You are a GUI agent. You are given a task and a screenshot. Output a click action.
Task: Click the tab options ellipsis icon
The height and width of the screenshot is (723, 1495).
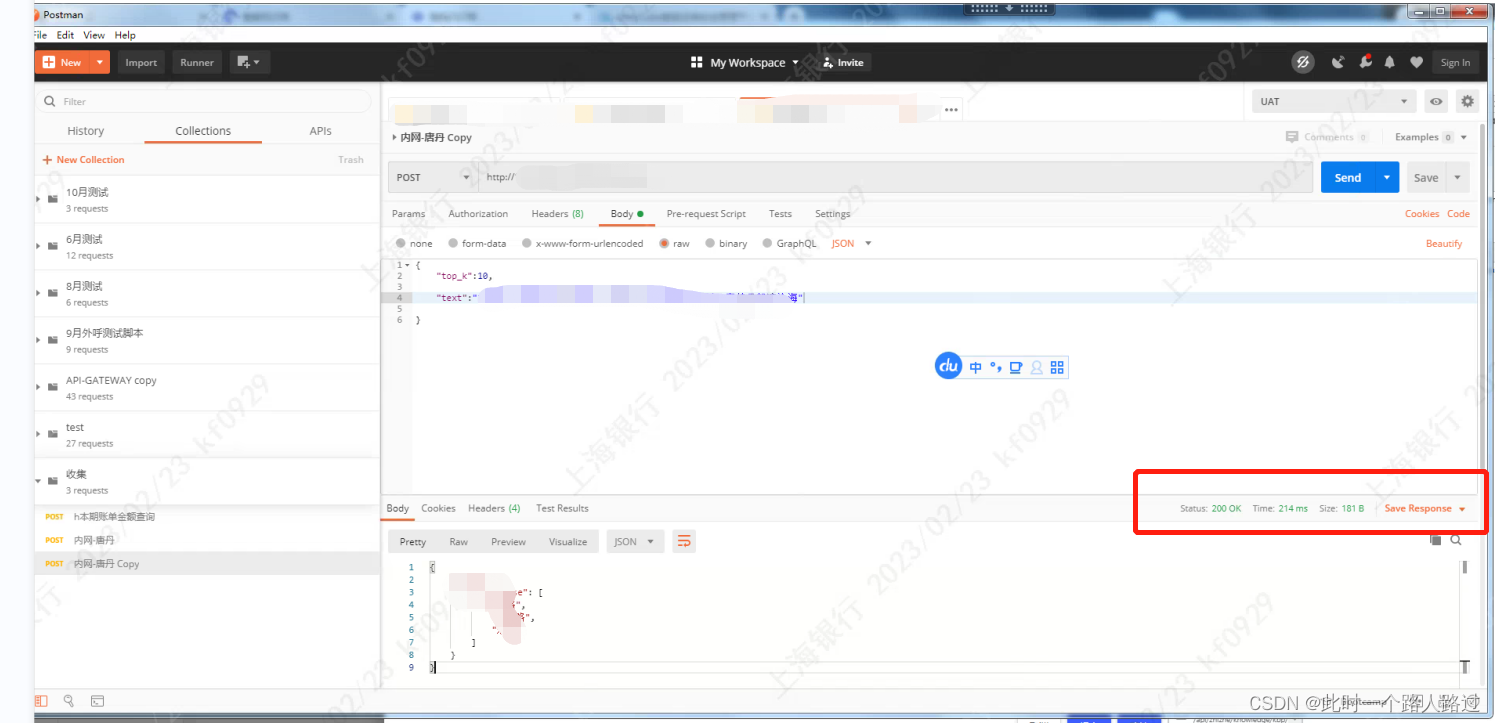point(951,110)
